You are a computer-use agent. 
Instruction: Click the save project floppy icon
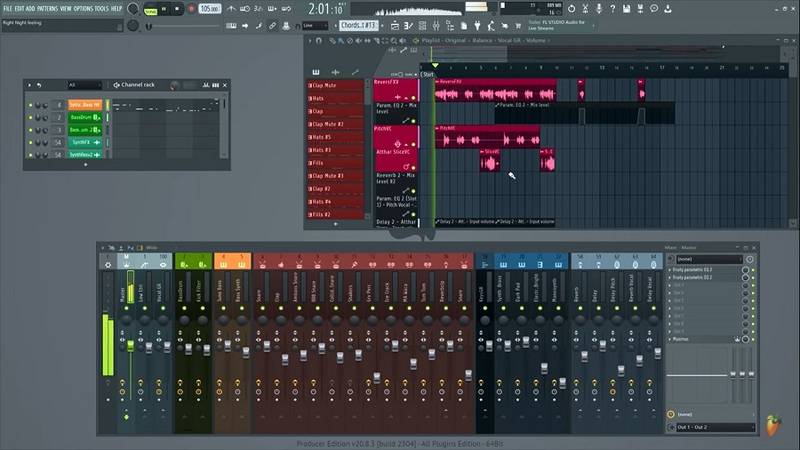coord(627,9)
